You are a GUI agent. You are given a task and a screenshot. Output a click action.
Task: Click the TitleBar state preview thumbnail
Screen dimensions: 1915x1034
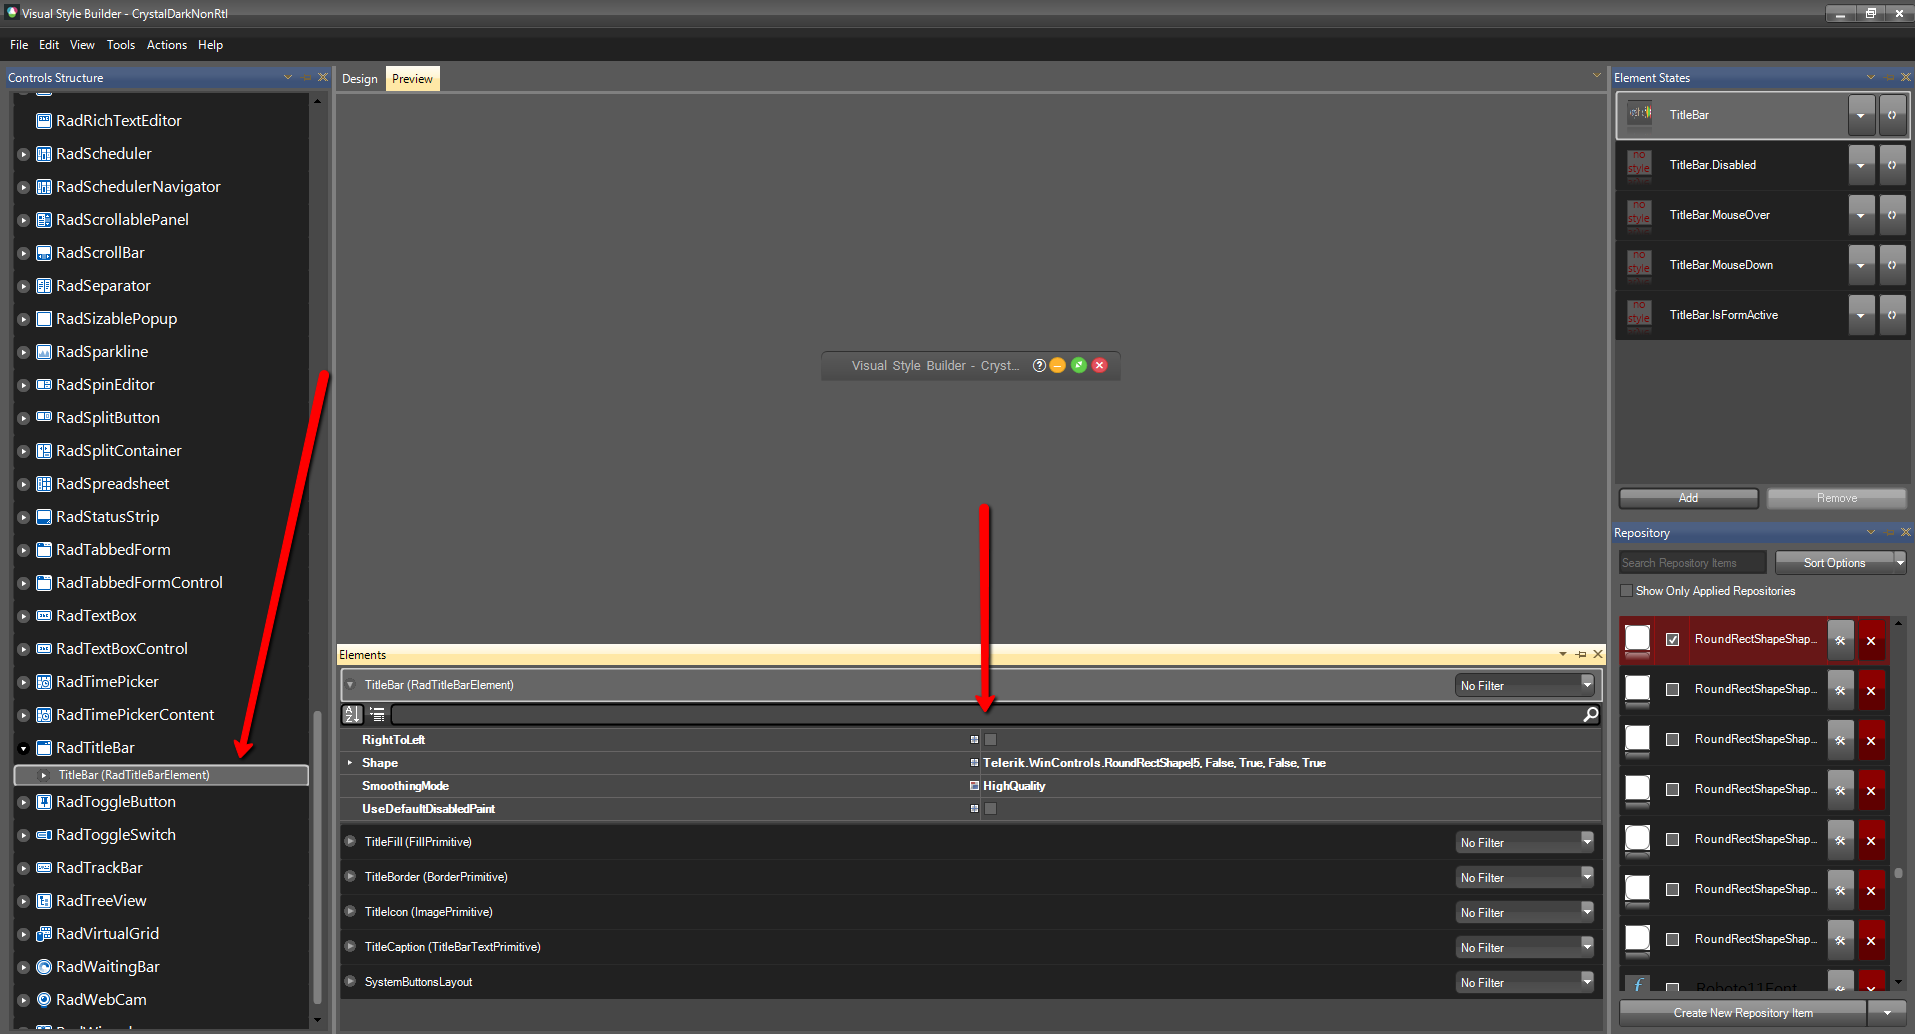pos(1640,114)
